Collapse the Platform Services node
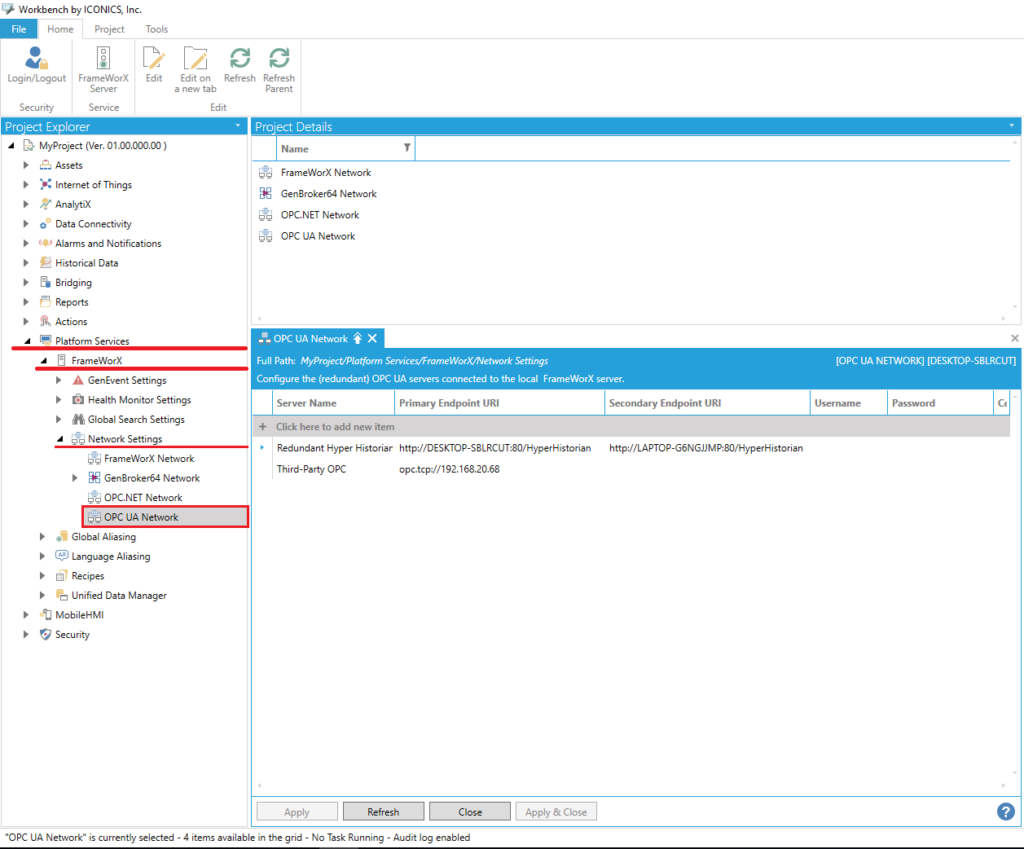The image size is (1024, 849). [27, 341]
